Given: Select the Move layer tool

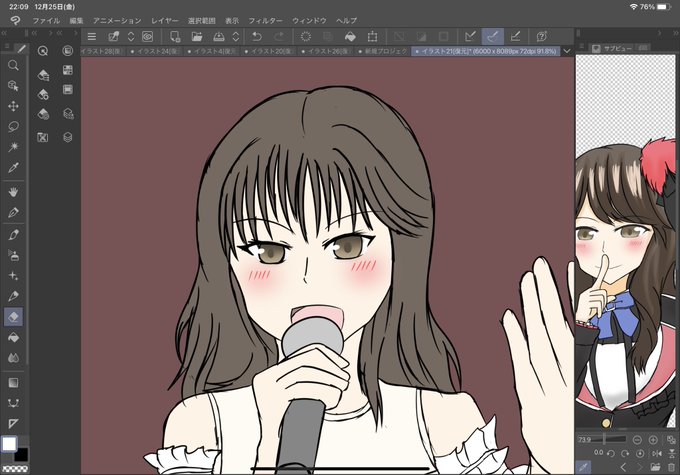Looking at the screenshot, I should coord(13,106).
